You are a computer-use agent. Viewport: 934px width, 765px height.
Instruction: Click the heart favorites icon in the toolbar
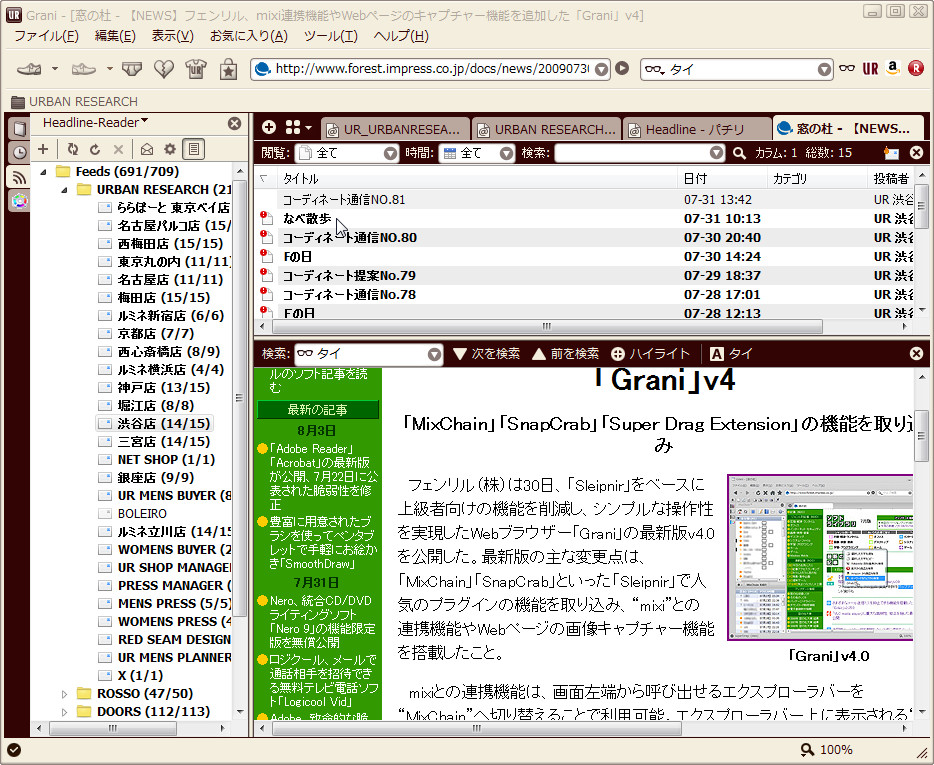[163, 69]
